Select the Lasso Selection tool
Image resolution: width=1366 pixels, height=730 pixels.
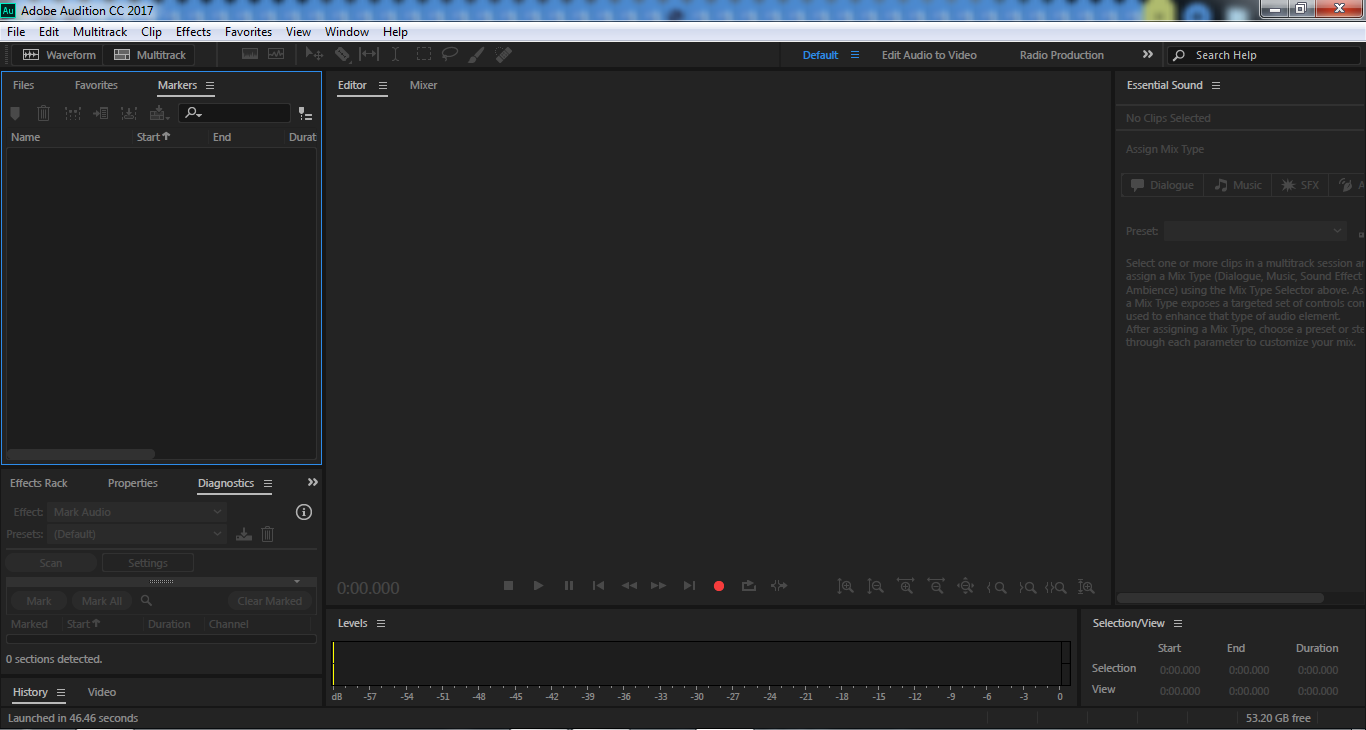450,55
